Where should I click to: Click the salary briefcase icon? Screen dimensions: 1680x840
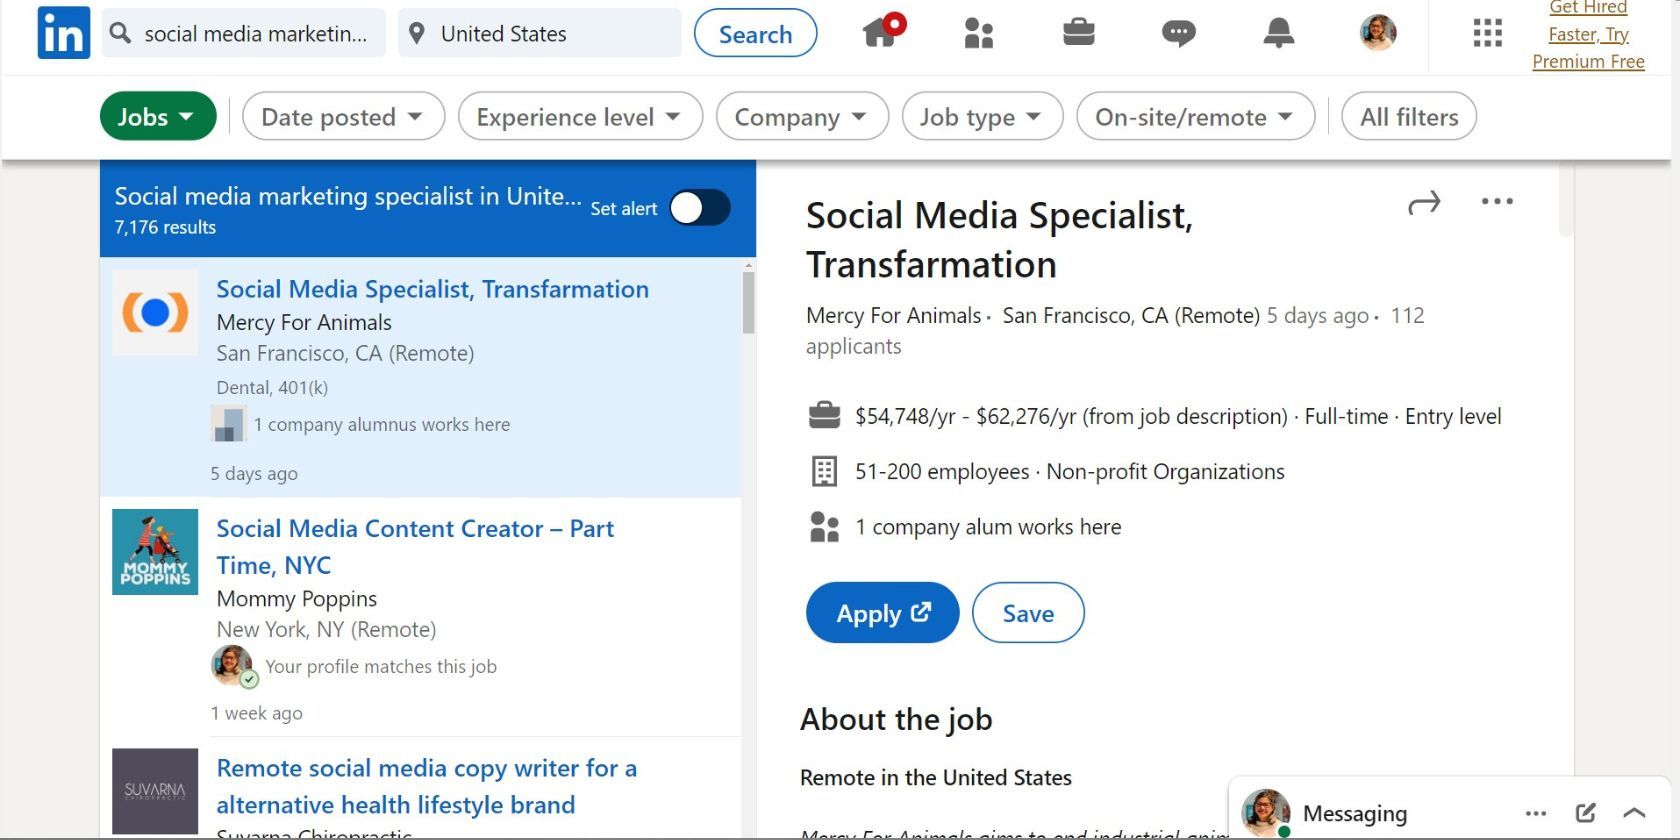[824, 415]
